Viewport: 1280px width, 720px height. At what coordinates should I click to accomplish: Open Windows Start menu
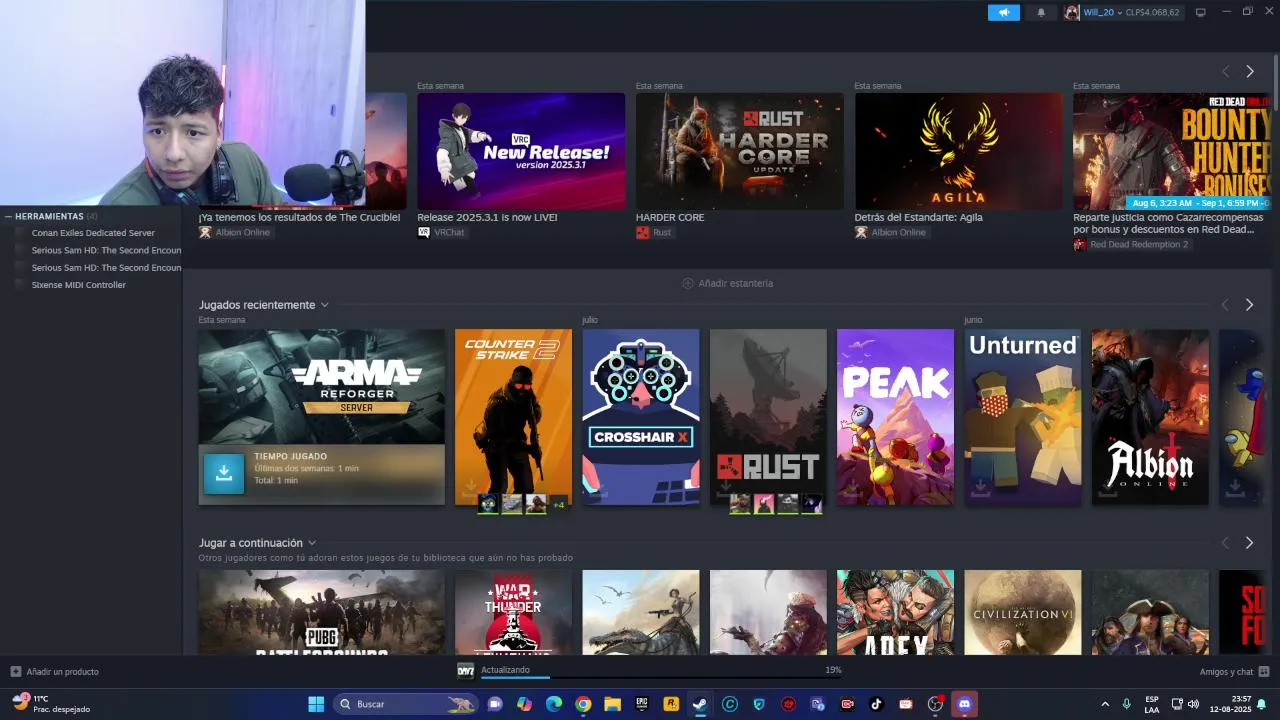(x=316, y=704)
